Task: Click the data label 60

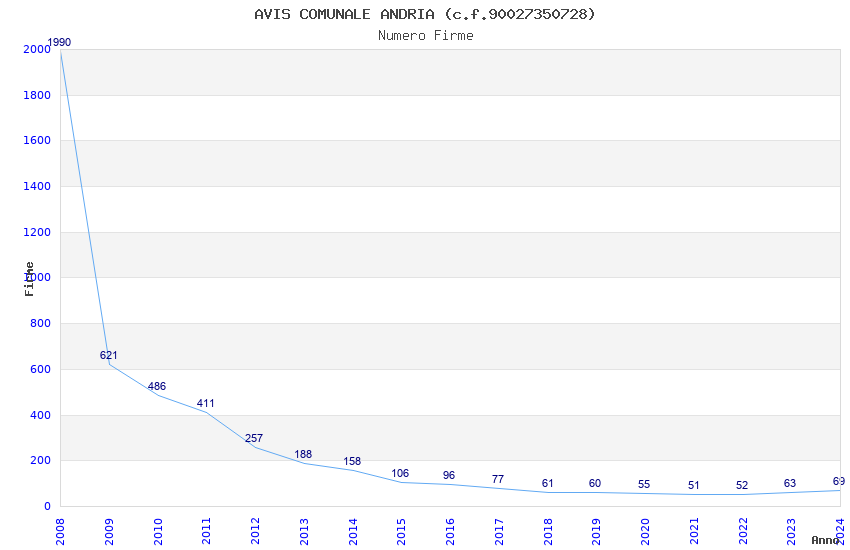Action: coord(595,483)
